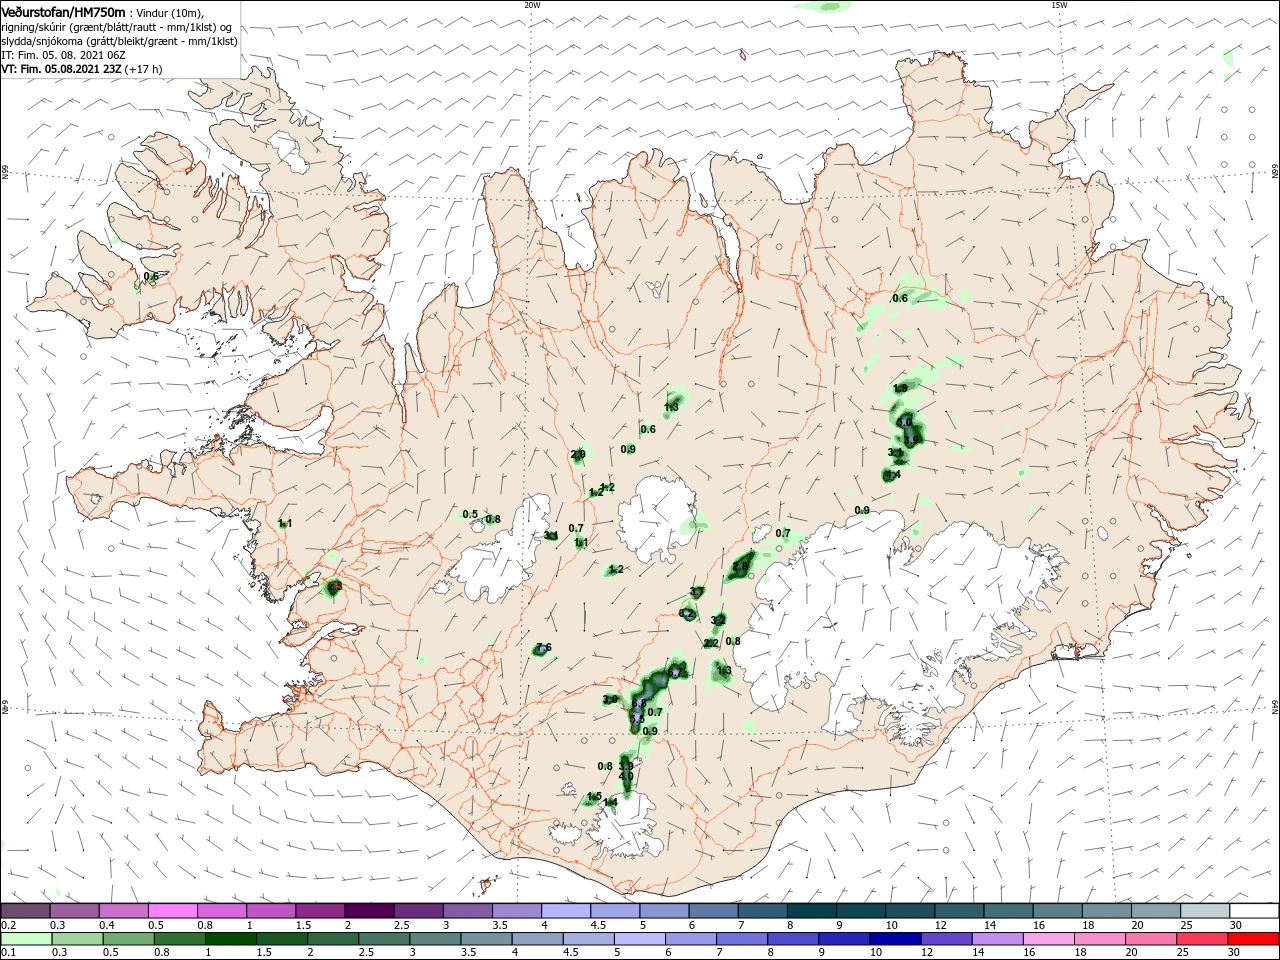Click the 2.8 precipitation value on the map
1280x960 pixels.
point(740,566)
